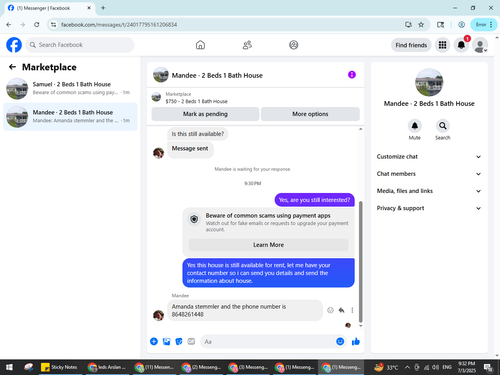This screenshot has width=500, height=375.
Task: Expand the Chat members section
Action: [429, 174]
